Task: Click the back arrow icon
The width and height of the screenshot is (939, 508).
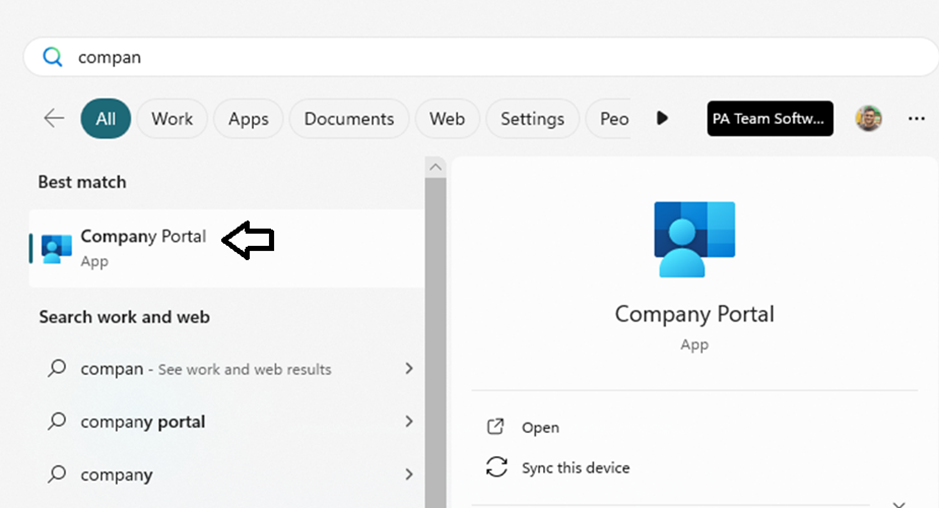Action: click(54, 118)
